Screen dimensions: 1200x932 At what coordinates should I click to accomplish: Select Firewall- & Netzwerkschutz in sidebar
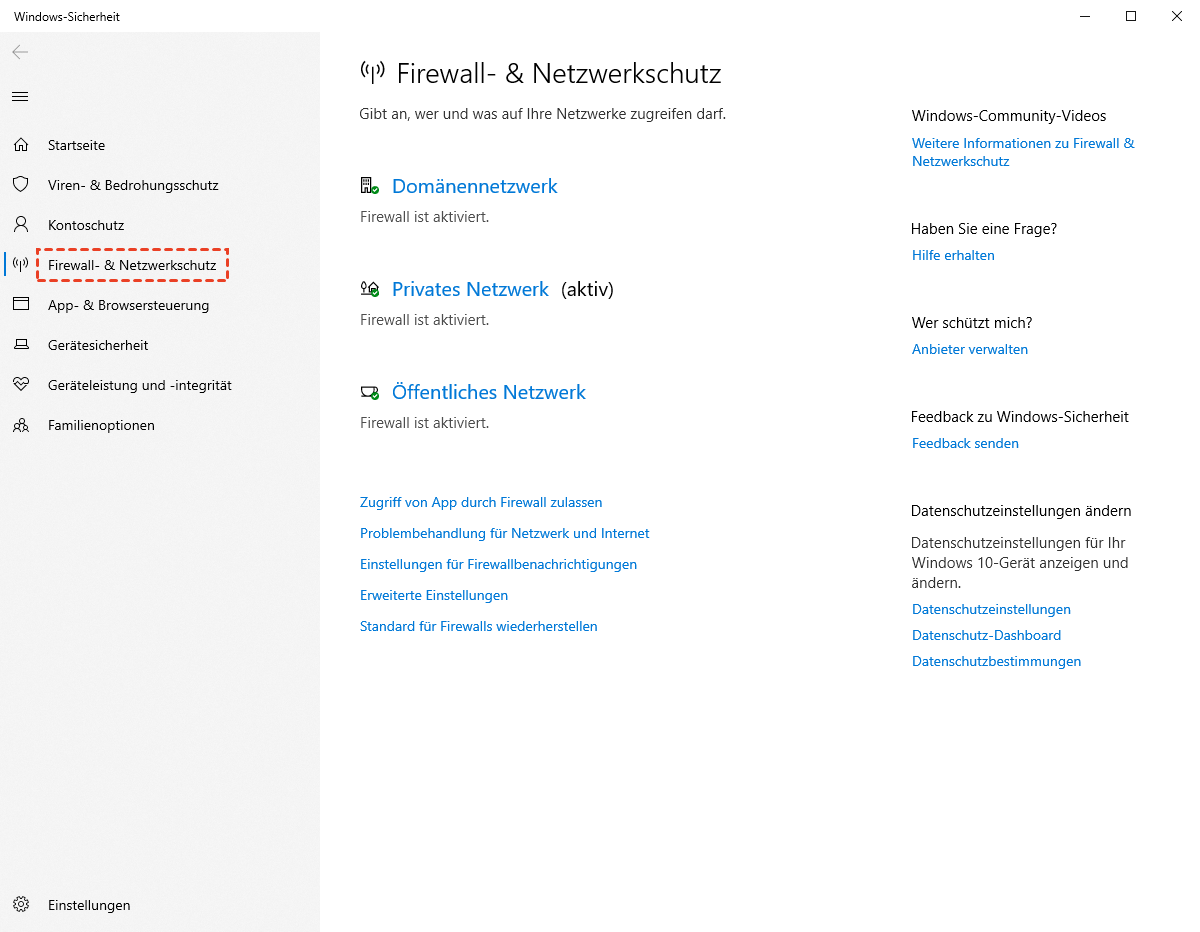pos(132,265)
